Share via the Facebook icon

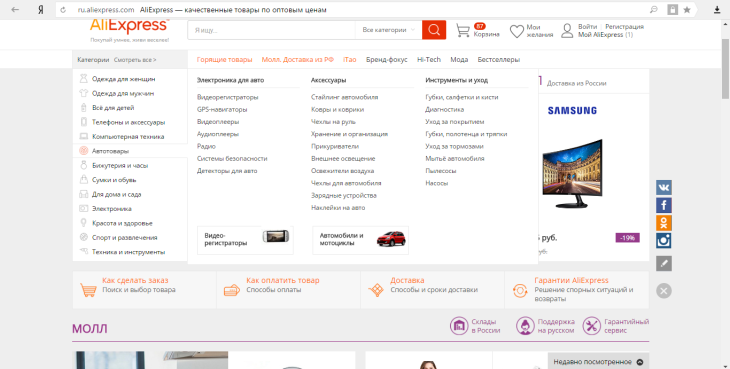tap(664, 205)
